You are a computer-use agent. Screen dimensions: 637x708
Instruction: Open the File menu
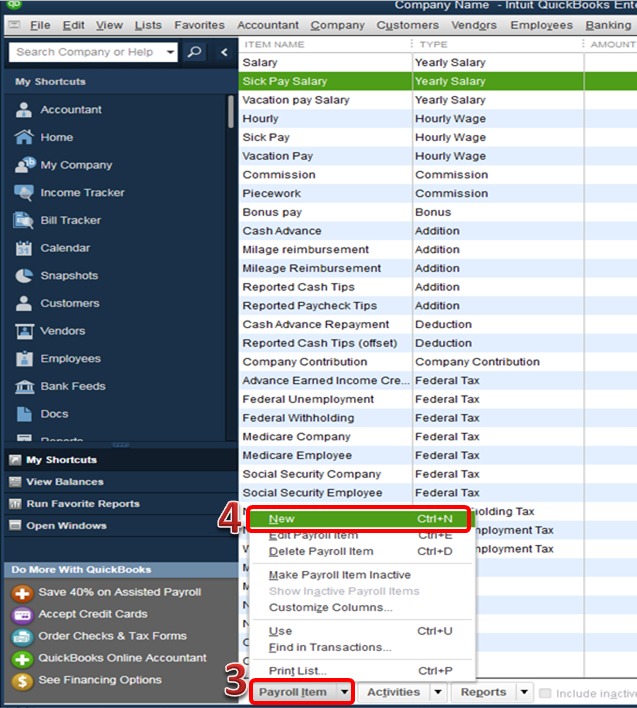tap(40, 25)
